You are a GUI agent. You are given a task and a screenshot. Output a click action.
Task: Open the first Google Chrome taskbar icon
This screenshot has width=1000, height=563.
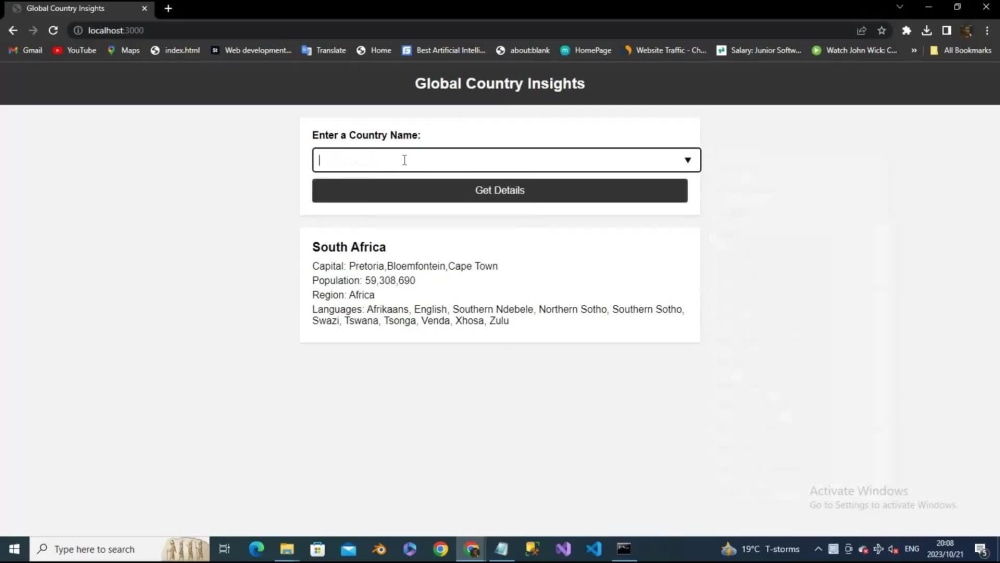pyautogui.click(x=440, y=549)
